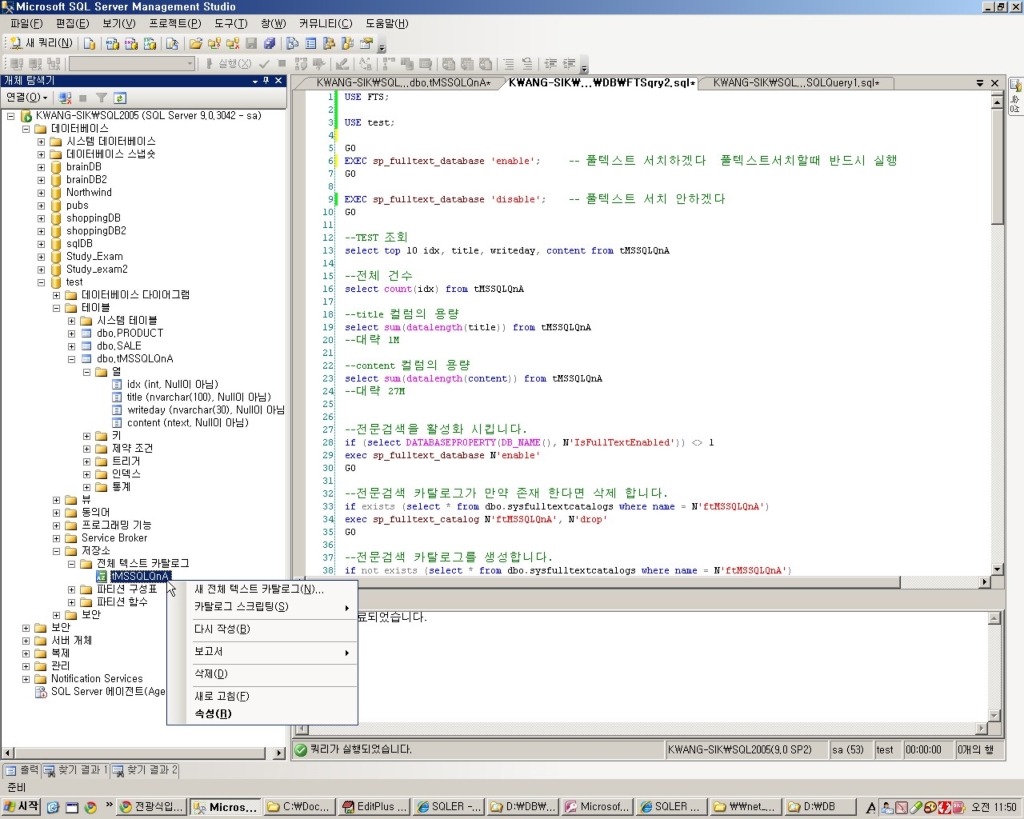
Task: Open the active files dropdown arrow
Action: (x=980, y=83)
